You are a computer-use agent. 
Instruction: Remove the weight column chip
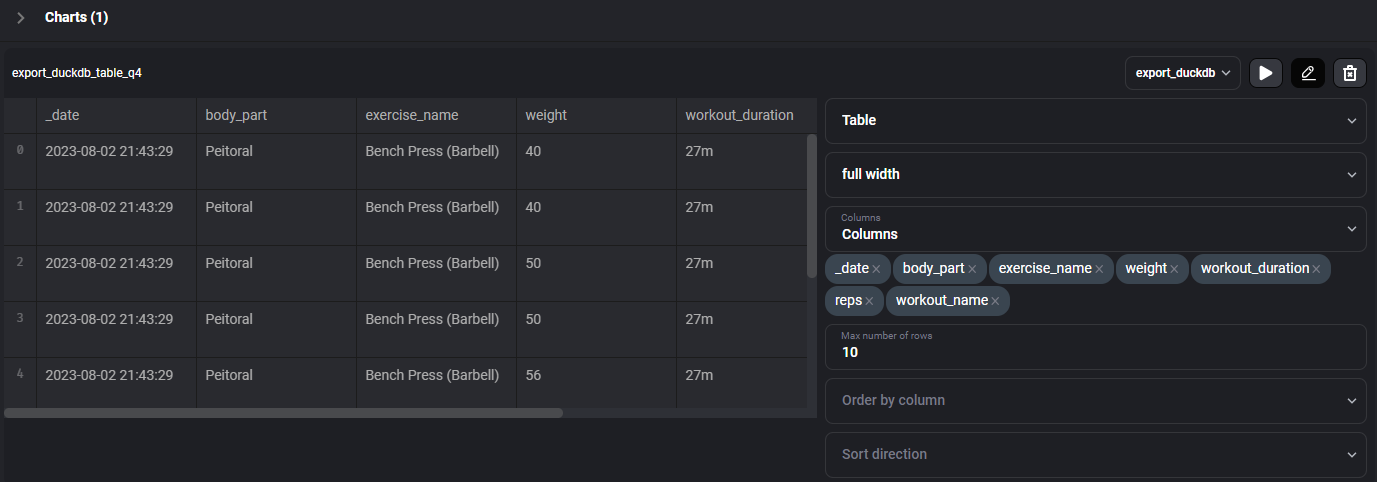tap(1174, 269)
